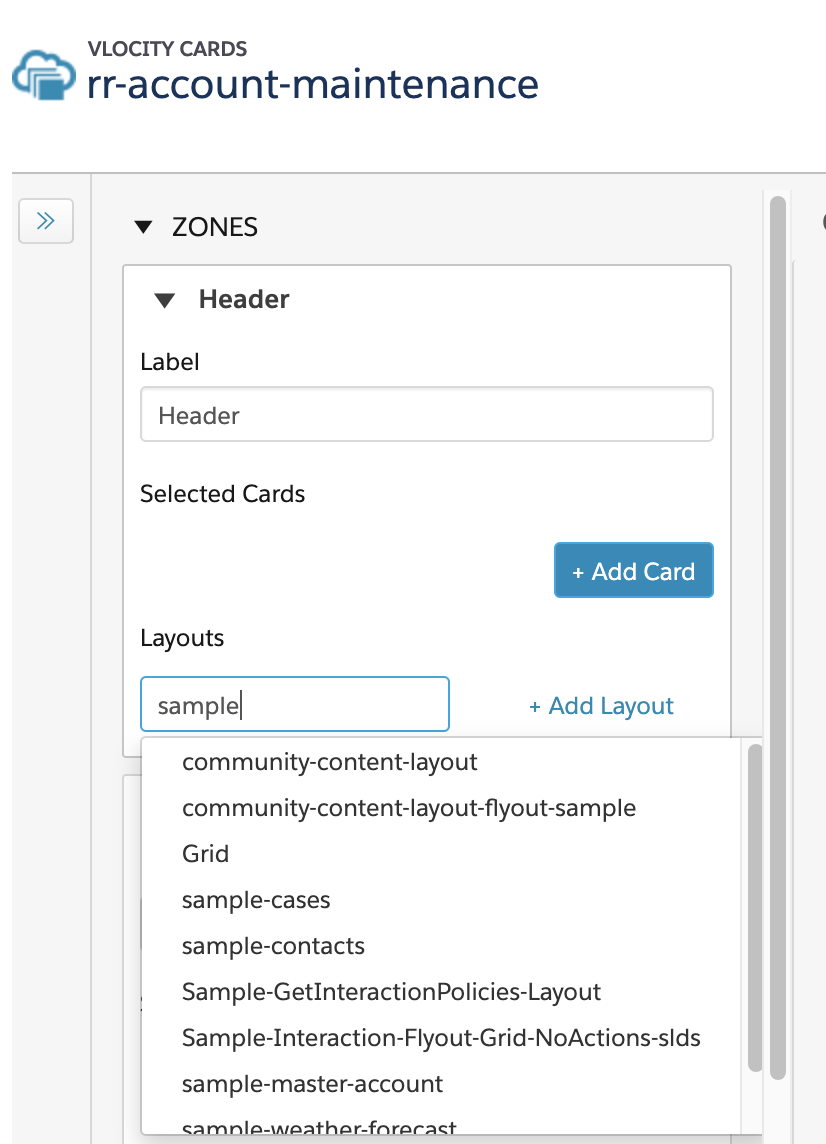Click the Label input field
This screenshot has height=1144, width=826.
click(x=427, y=414)
